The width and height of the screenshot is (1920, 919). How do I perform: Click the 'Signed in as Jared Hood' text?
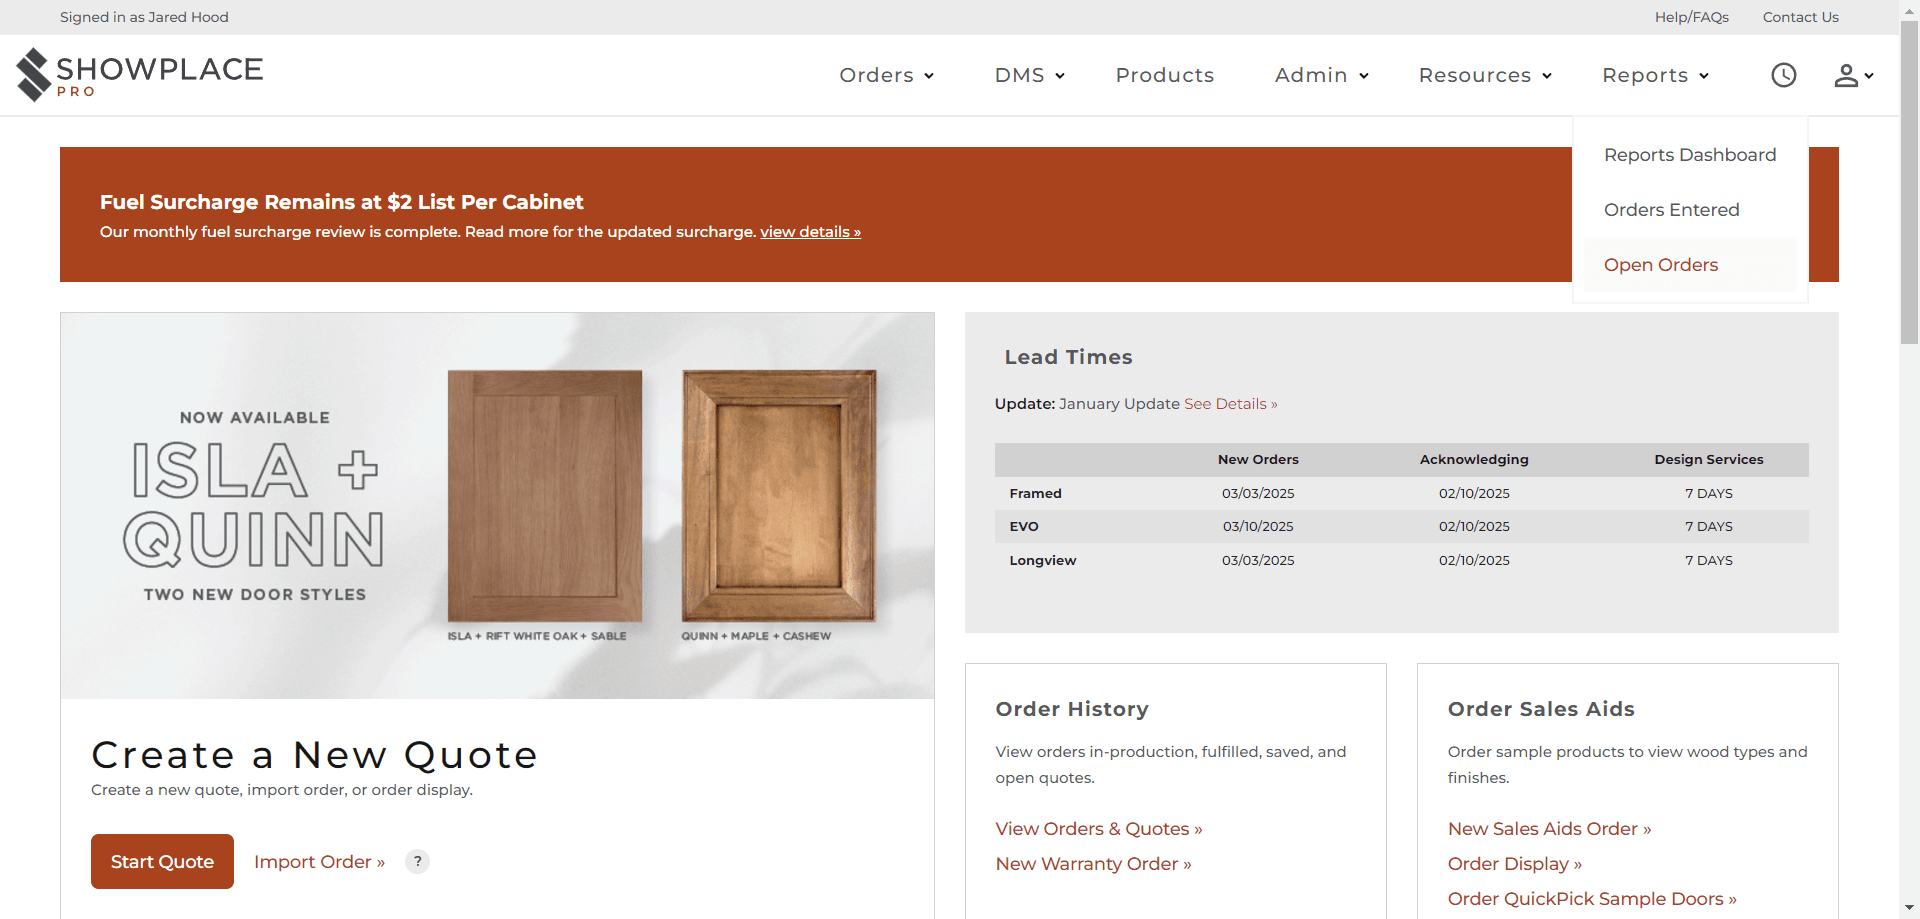144,17
